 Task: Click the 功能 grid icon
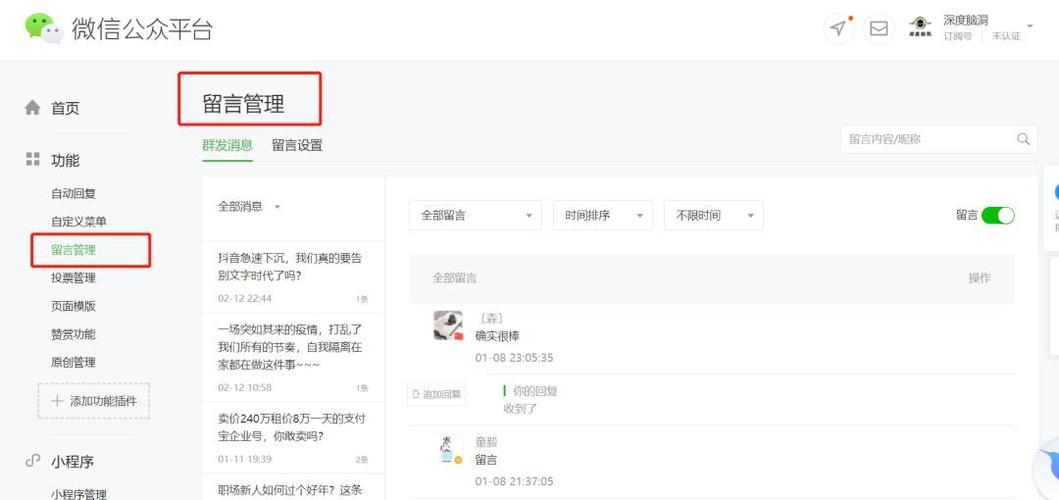click(x=33, y=160)
